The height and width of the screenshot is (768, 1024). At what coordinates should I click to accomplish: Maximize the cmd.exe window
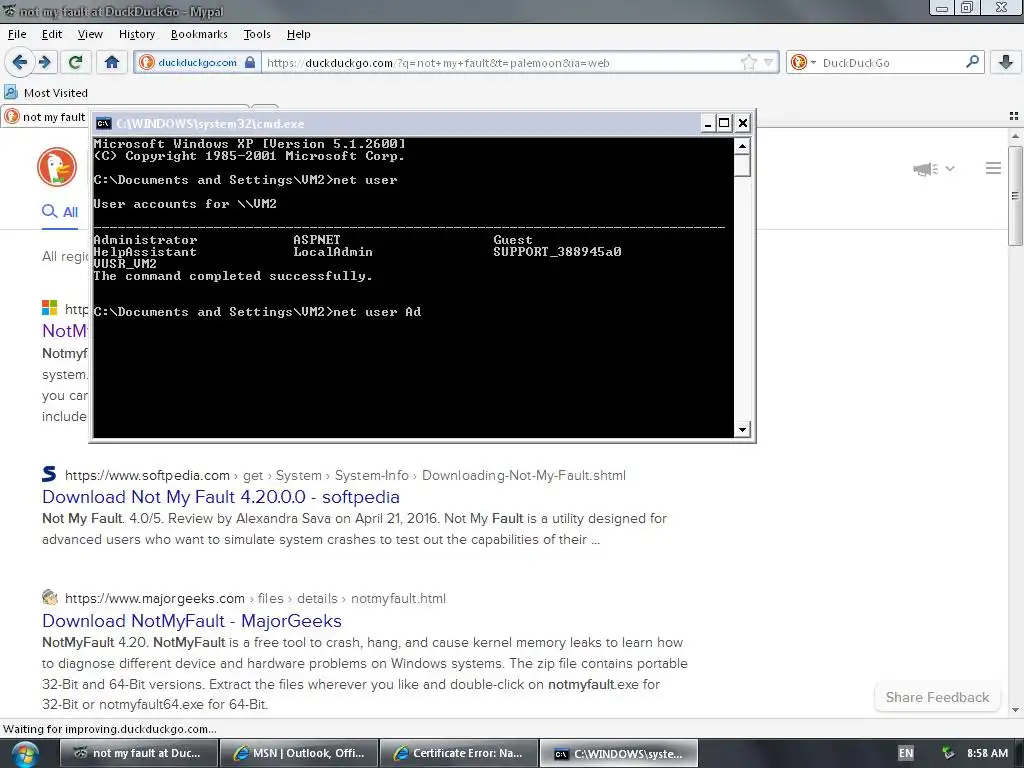pyautogui.click(x=724, y=123)
